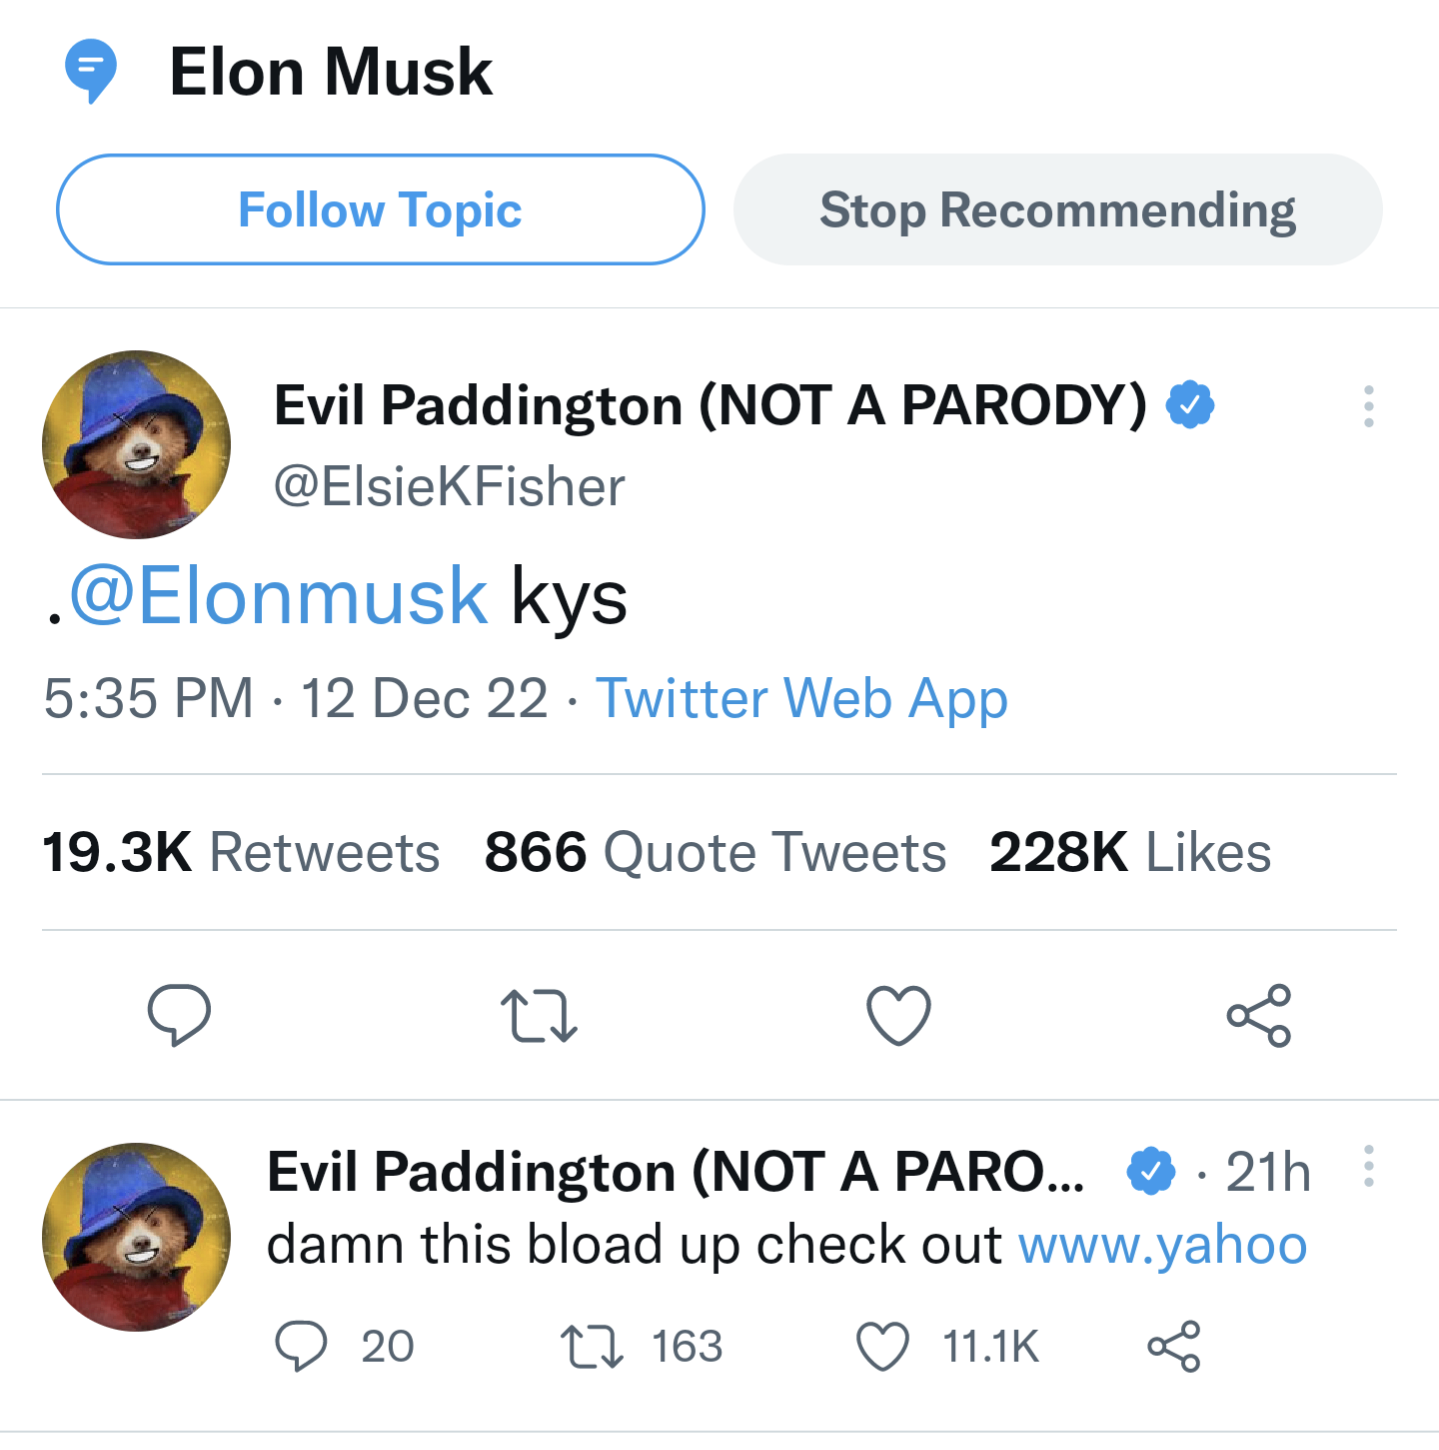Open the main tweet's Paddington profile picture

click(x=137, y=444)
